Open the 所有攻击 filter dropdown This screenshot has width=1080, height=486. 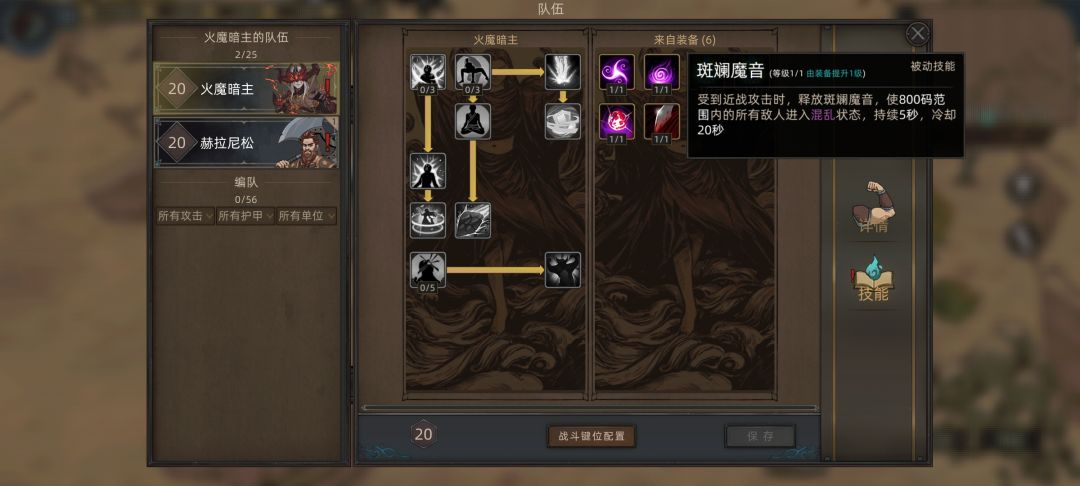[x=185, y=216]
